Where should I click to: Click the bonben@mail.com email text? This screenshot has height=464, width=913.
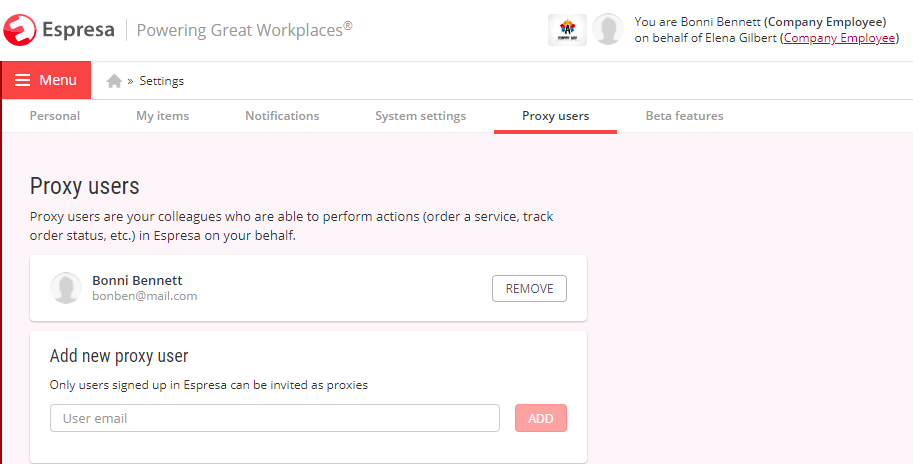click(x=144, y=296)
